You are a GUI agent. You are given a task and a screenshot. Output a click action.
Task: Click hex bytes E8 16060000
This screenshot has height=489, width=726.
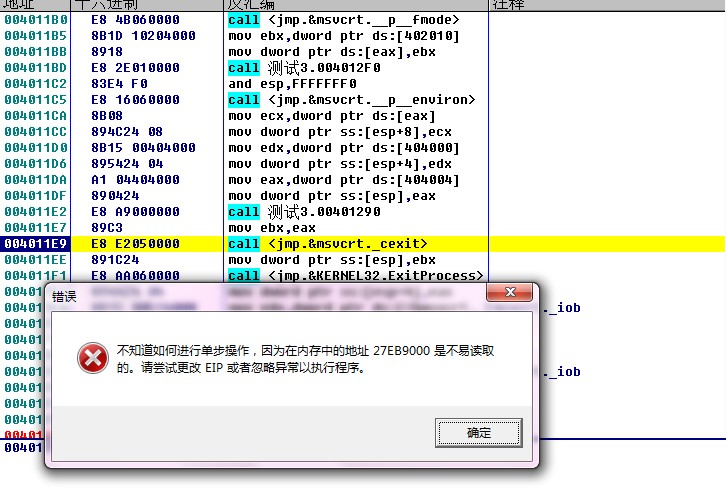[135, 100]
